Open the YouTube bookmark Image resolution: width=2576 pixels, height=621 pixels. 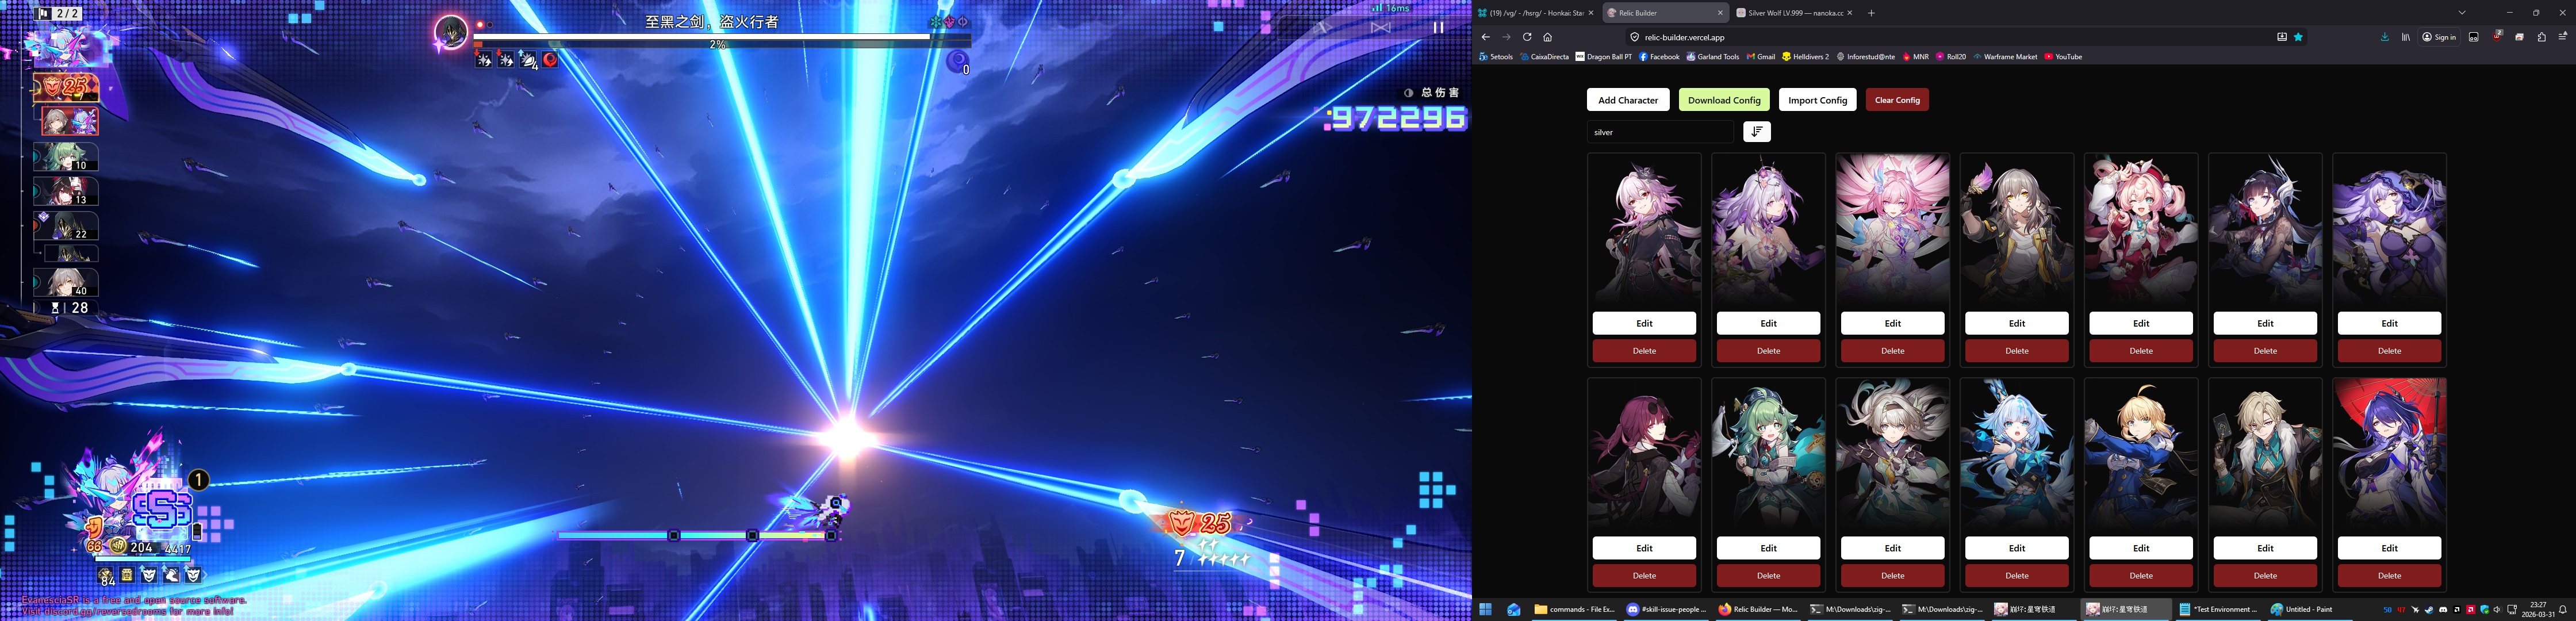(2063, 57)
